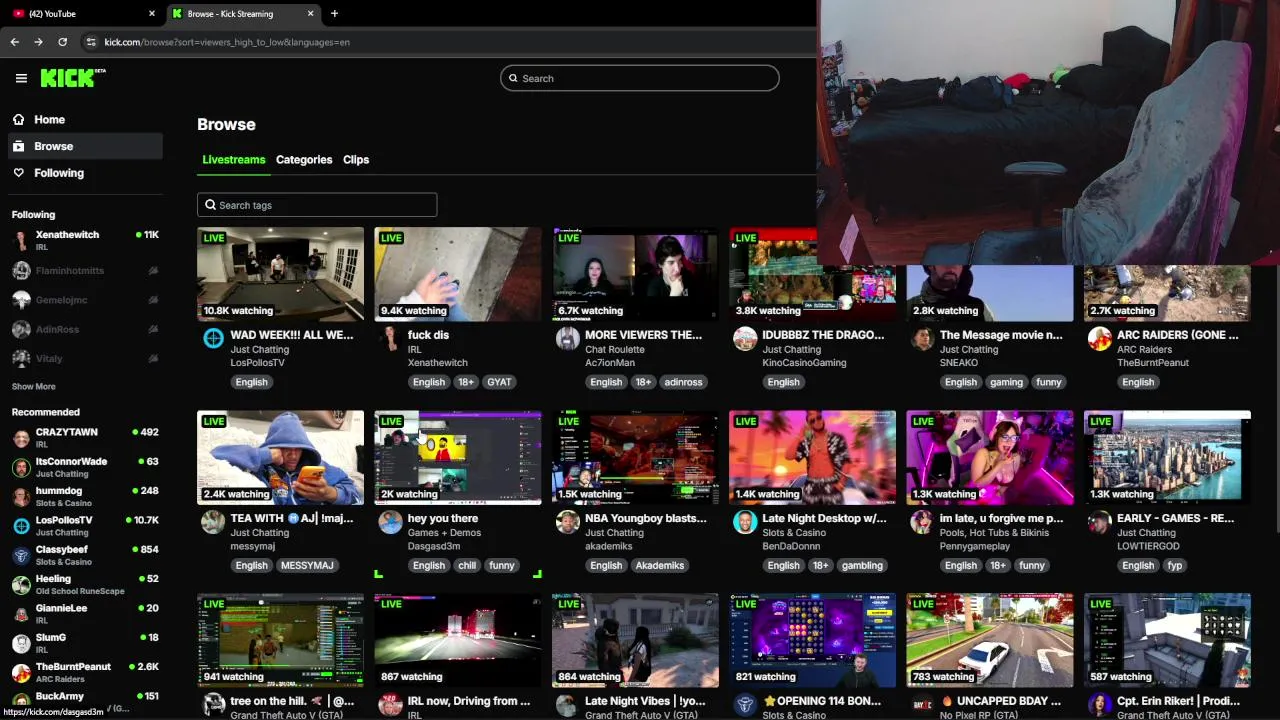Click the fyp tag under LOWTIERGOD
The height and width of the screenshot is (720, 1280).
[1175, 565]
